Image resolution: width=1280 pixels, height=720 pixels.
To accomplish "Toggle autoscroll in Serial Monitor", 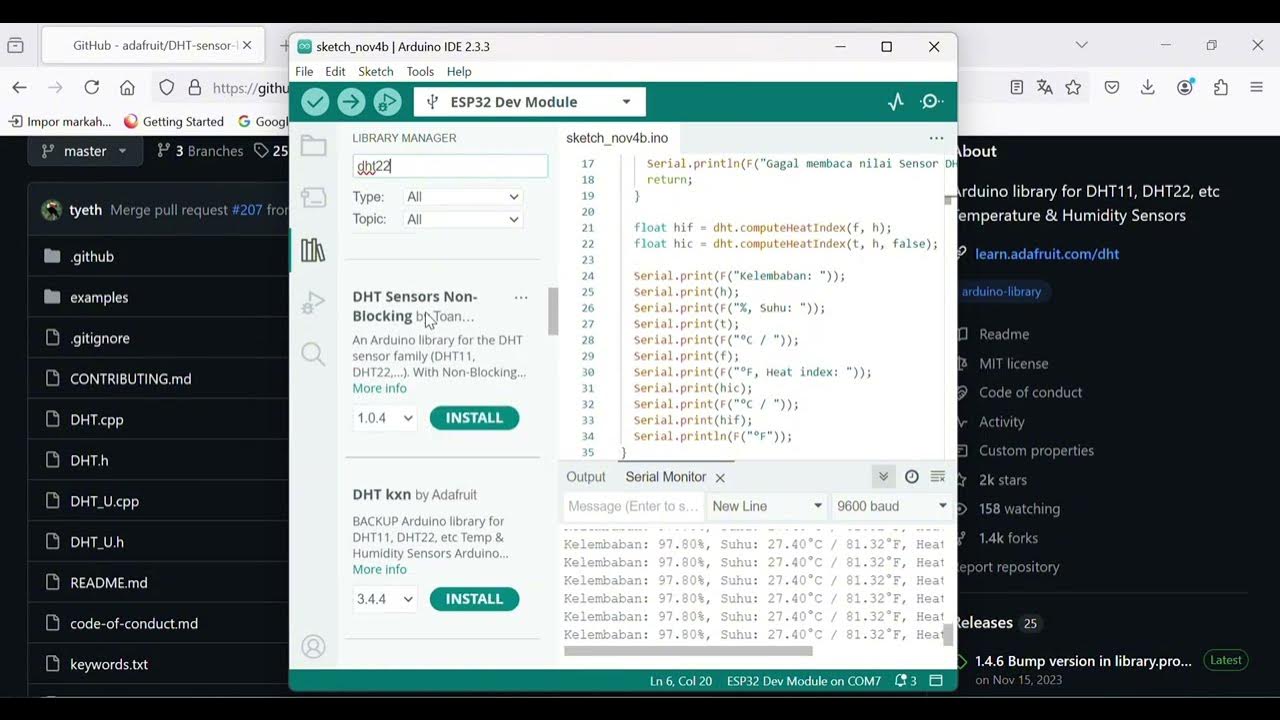I will coord(883,477).
